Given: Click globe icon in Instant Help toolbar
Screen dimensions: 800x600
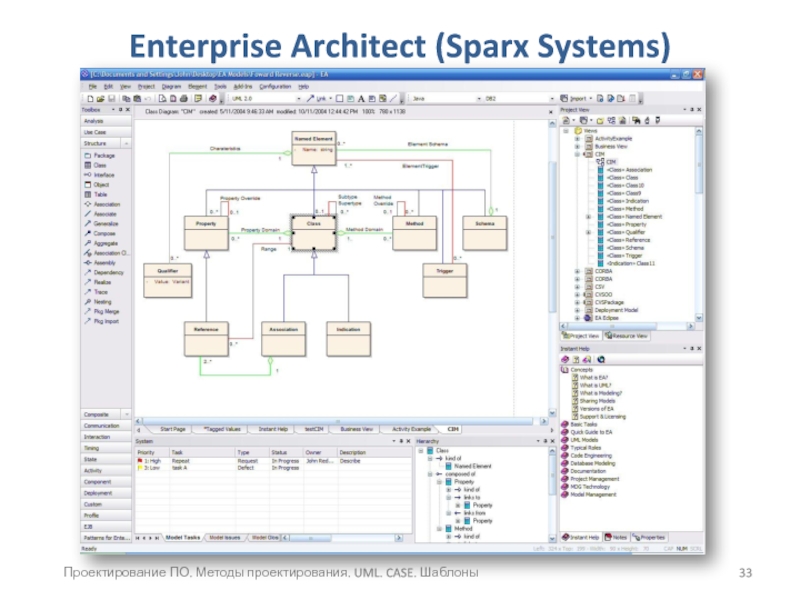Looking at the screenshot, I should click(601, 360).
